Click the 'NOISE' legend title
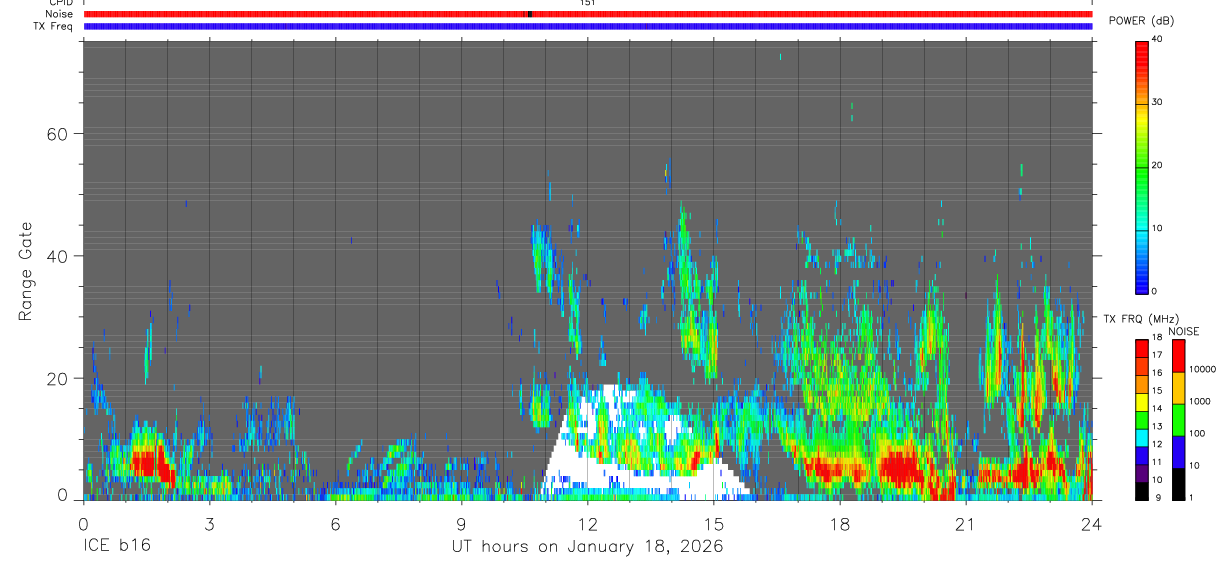Screen dimensions: 1228x567 [x=1184, y=331]
